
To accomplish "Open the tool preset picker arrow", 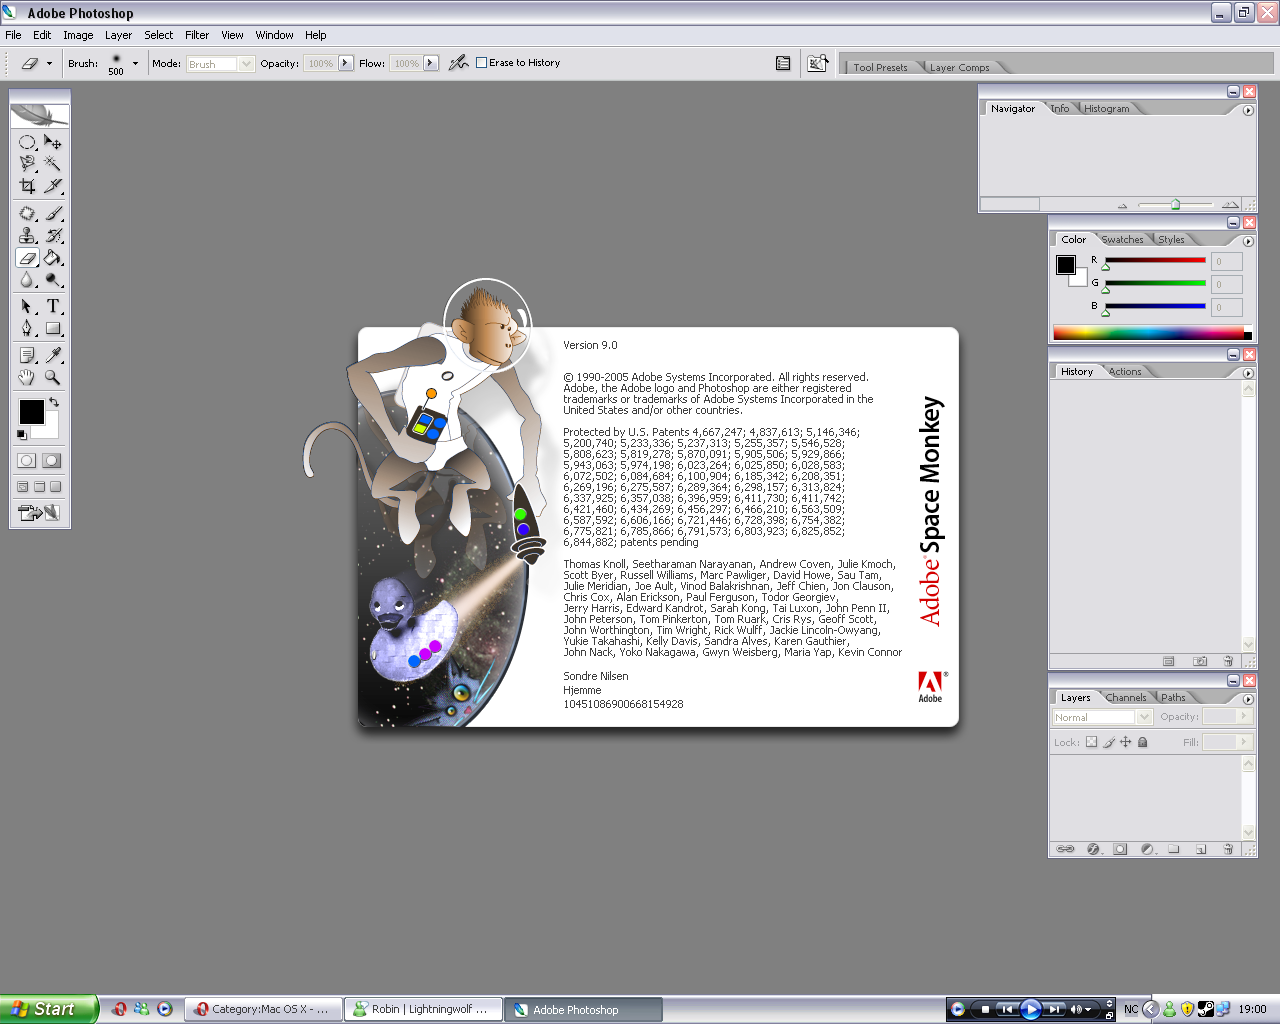I will pyautogui.click(x=49, y=63).
